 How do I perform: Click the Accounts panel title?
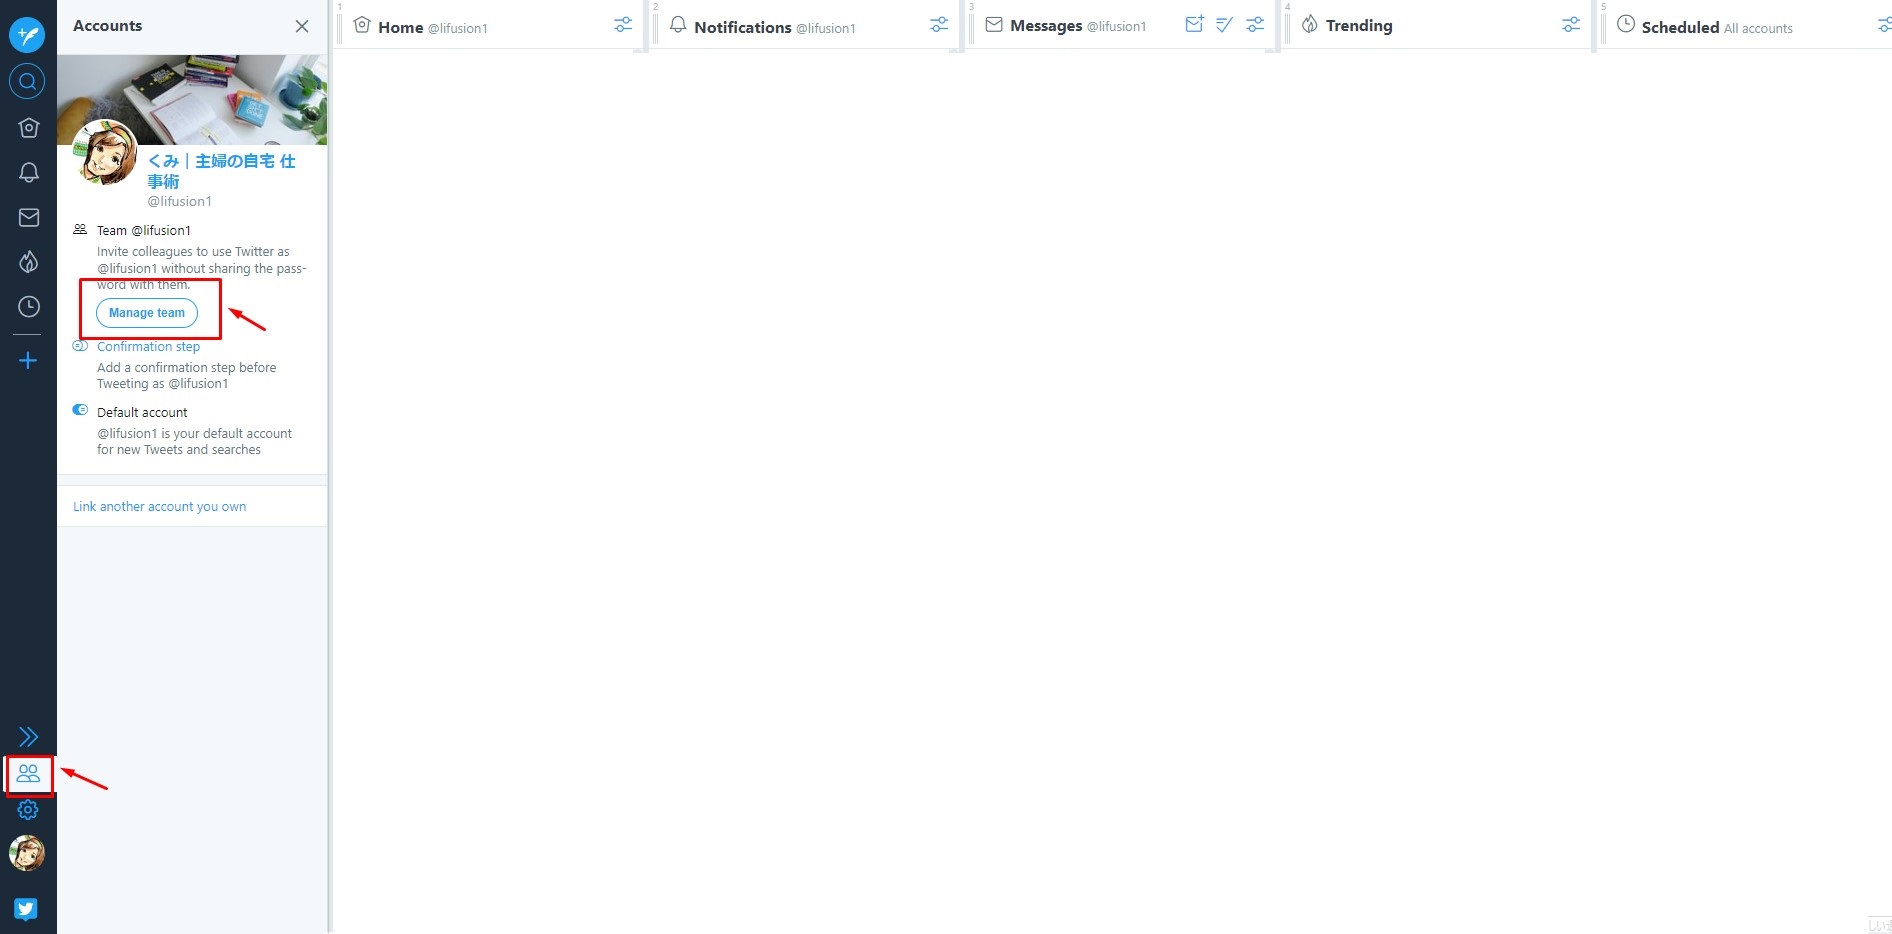point(107,26)
